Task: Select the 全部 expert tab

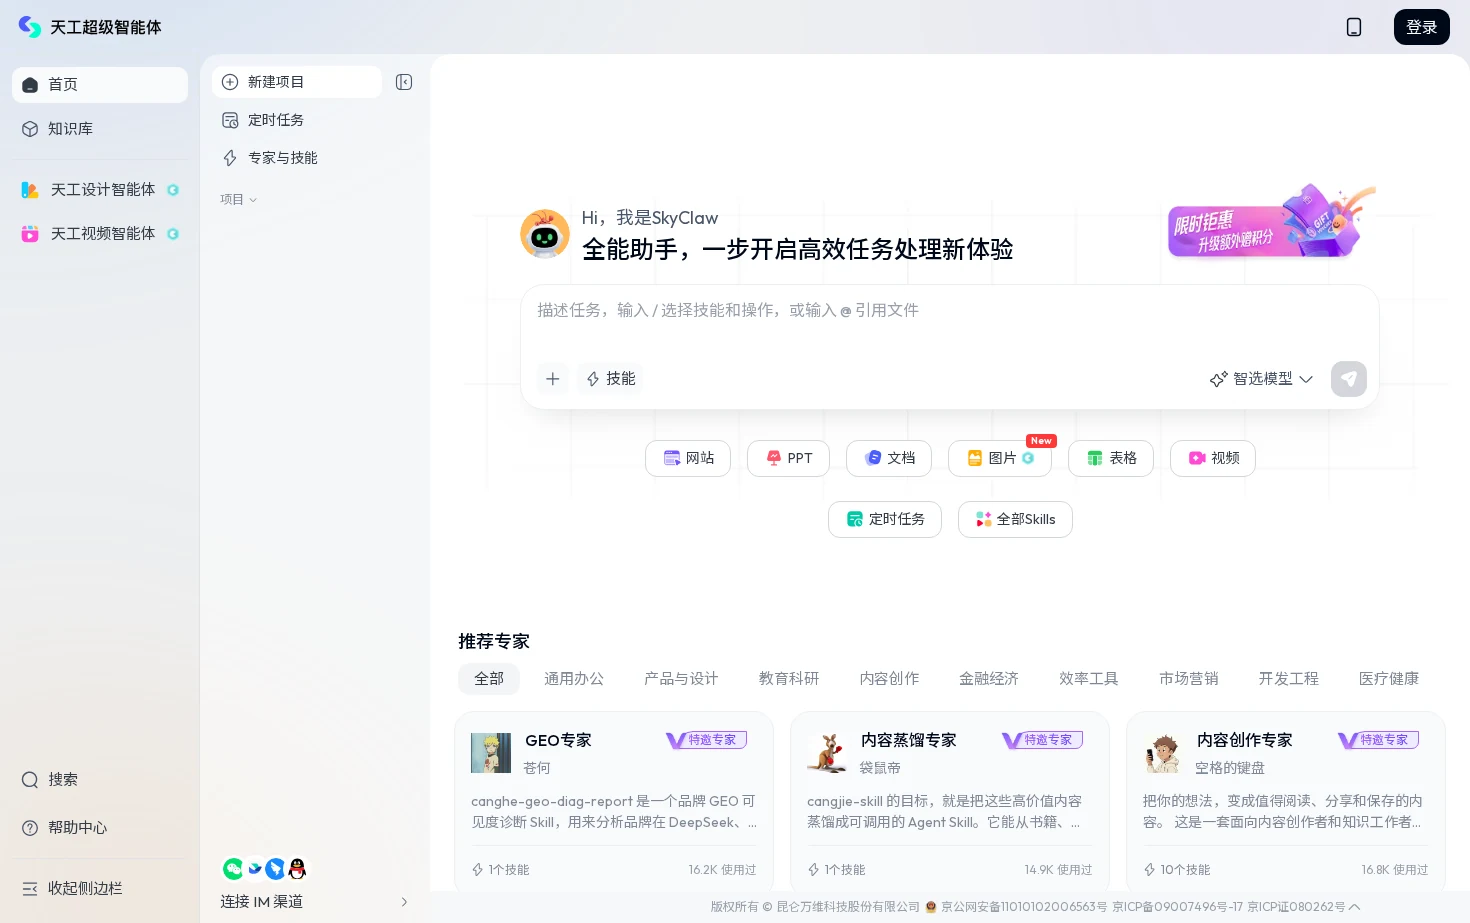Action: tap(489, 679)
